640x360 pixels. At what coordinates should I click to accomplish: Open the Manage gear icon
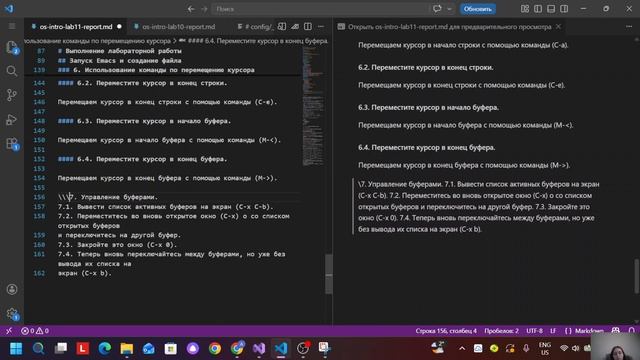[x=12, y=313]
